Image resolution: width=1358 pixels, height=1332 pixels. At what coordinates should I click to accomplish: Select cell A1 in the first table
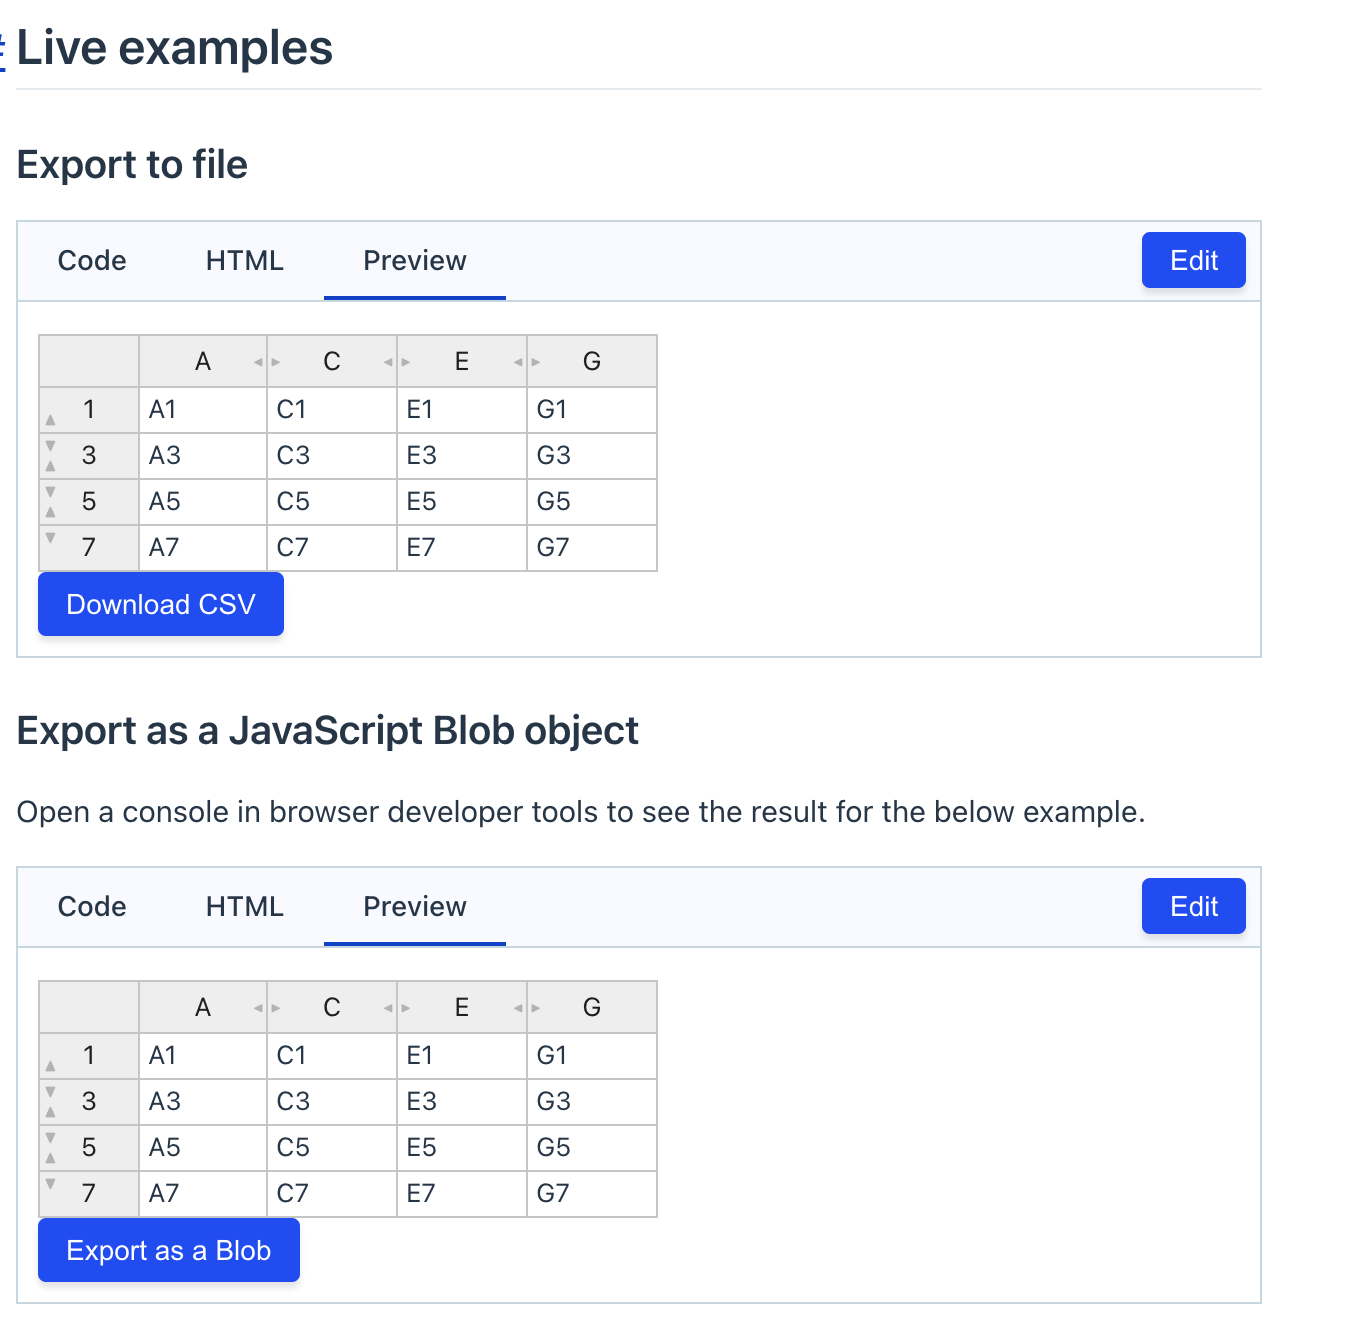pyautogui.click(x=201, y=410)
